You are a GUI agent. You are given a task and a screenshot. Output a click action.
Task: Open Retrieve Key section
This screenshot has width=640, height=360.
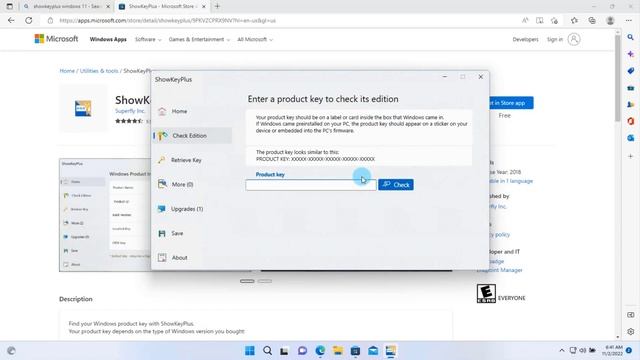[192, 160]
